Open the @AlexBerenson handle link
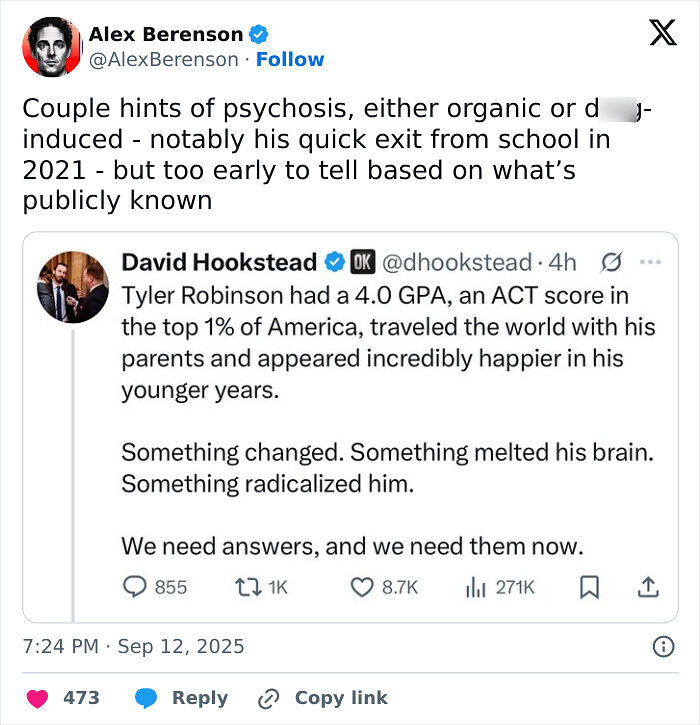Image resolution: width=700 pixels, height=725 pixels. 162,59
